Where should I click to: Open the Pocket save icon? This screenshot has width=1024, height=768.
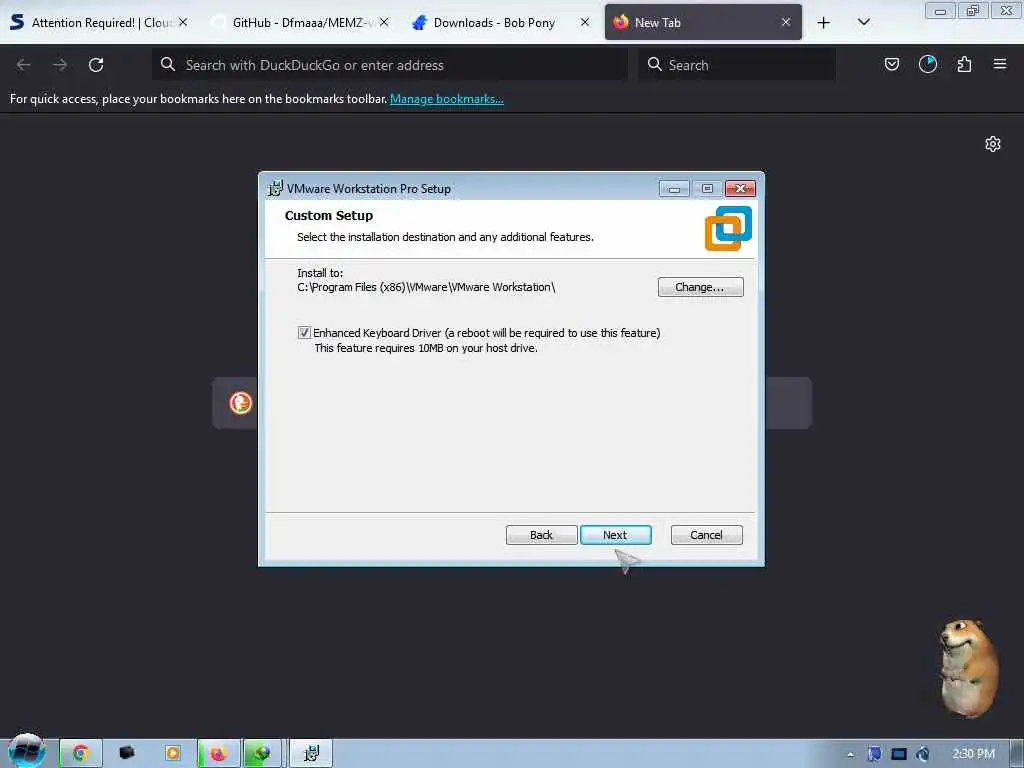tap(891, 64)
